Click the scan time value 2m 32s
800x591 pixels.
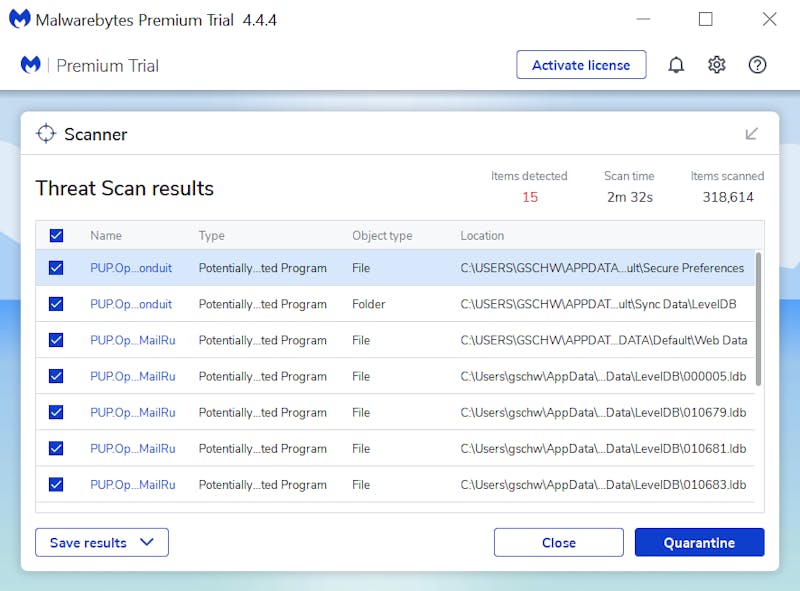point(630,197)
